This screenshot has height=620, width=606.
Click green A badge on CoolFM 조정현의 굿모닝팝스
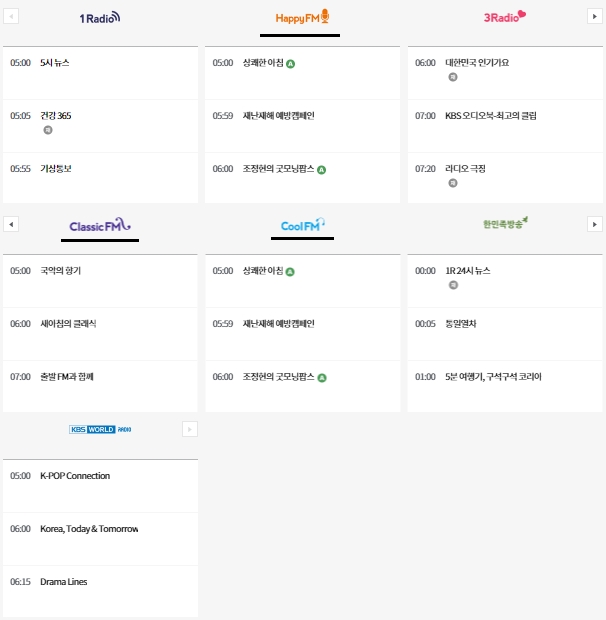[322, 378]
